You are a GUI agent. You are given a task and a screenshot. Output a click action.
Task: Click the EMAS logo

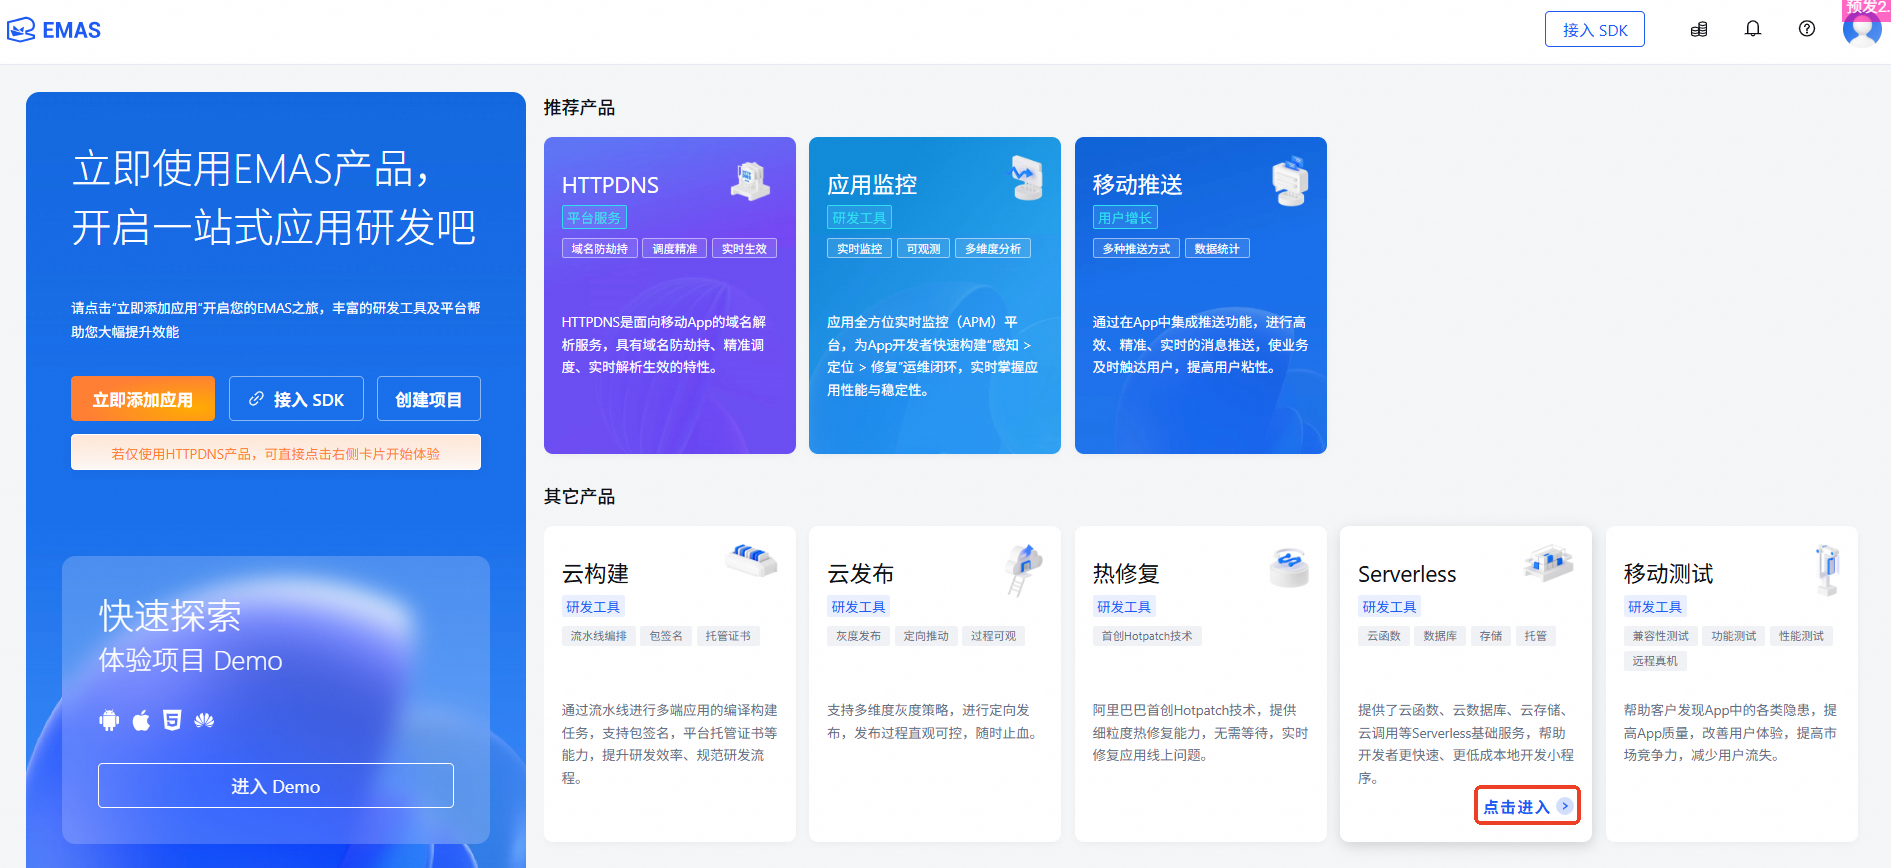(x=54, y=30)
